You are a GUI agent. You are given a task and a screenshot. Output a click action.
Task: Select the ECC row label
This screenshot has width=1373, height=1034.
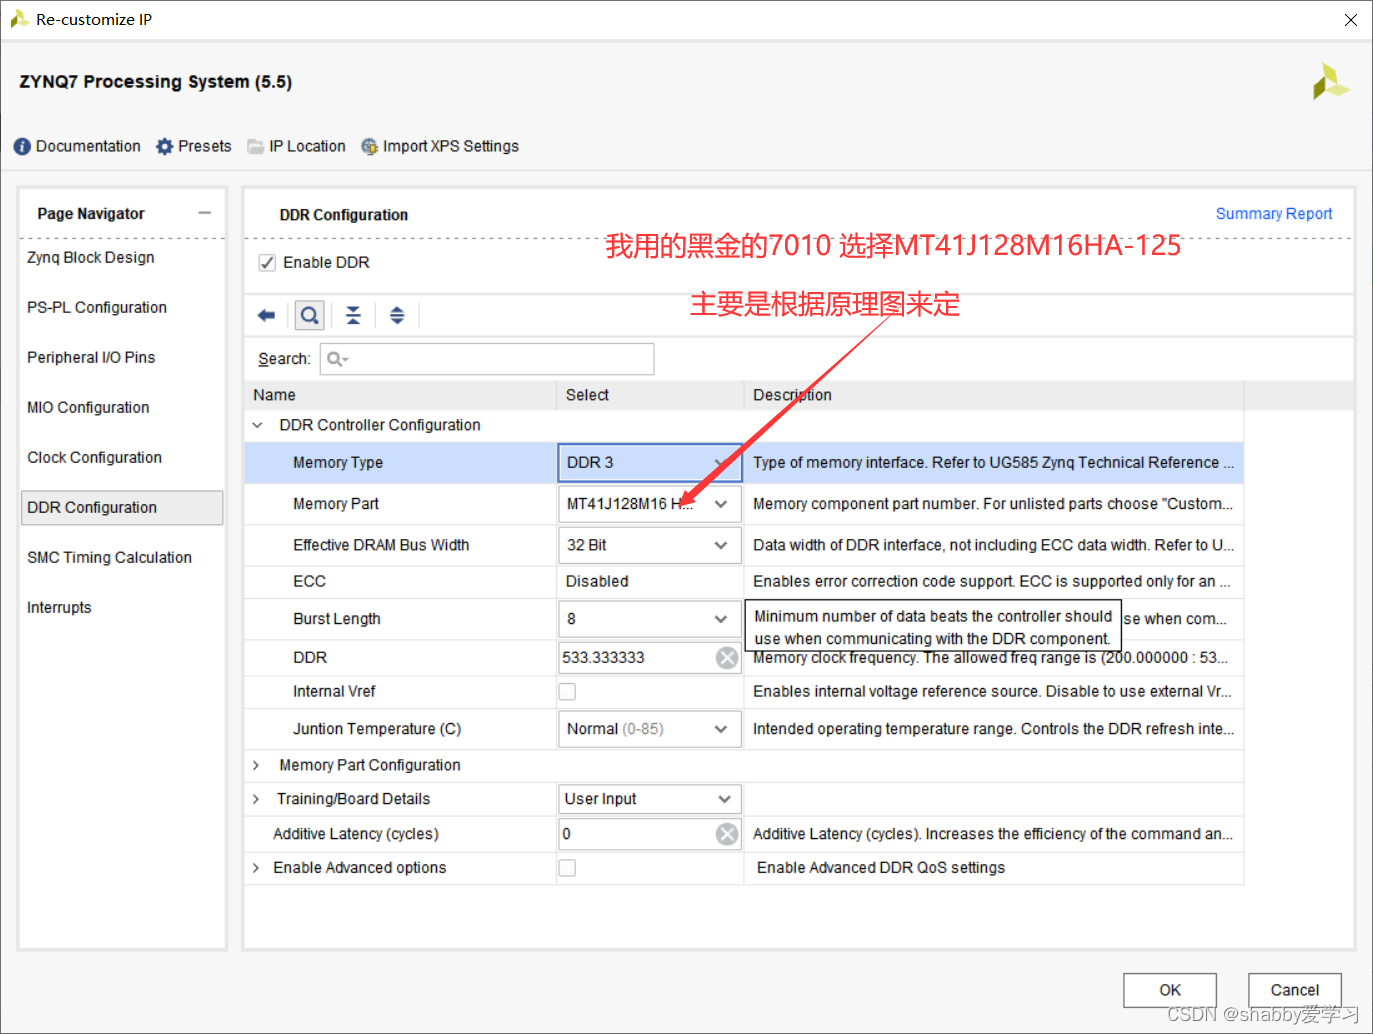point(309,581)
